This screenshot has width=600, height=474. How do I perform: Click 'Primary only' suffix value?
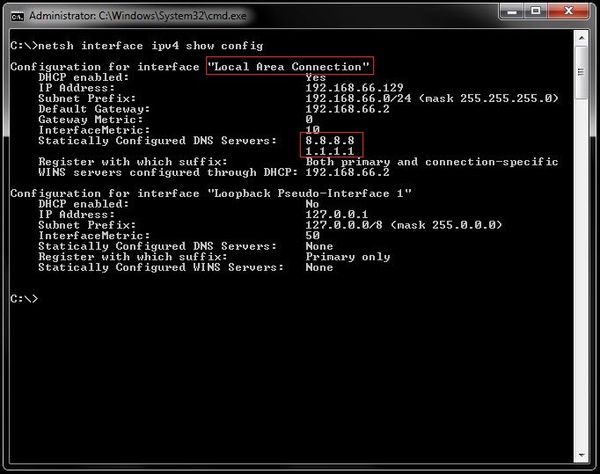click(347, 257)
